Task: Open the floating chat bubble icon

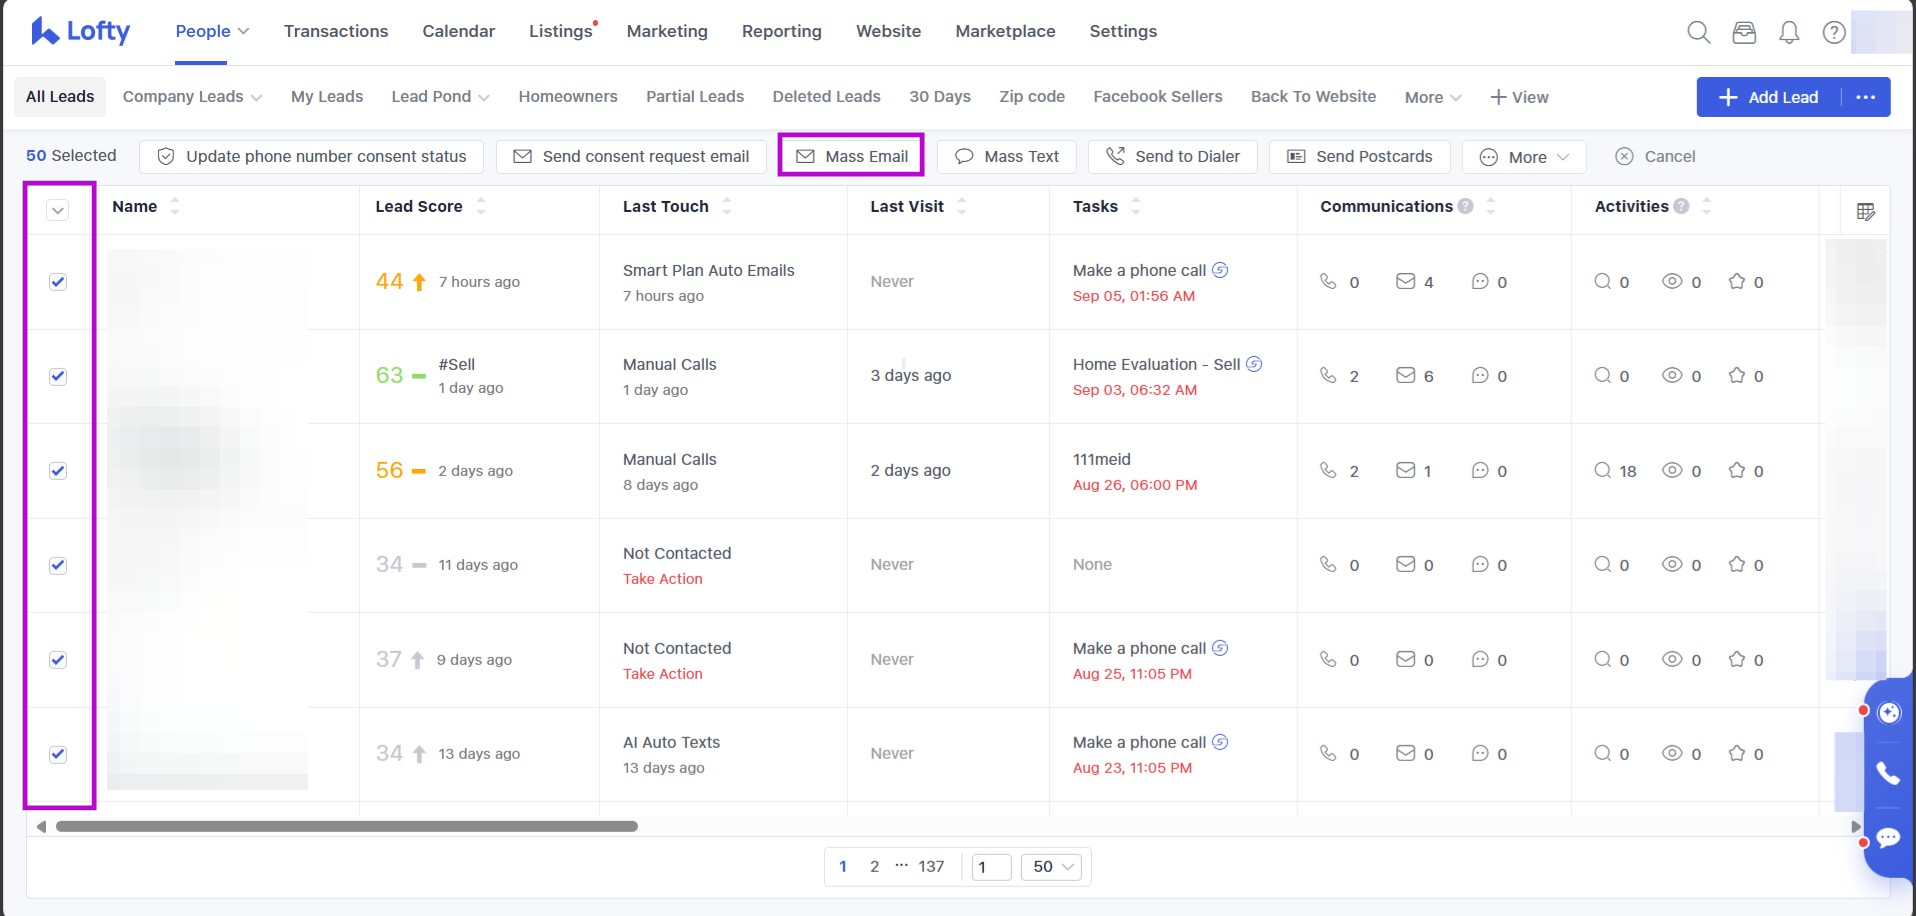Action: tap(1887, 837)
